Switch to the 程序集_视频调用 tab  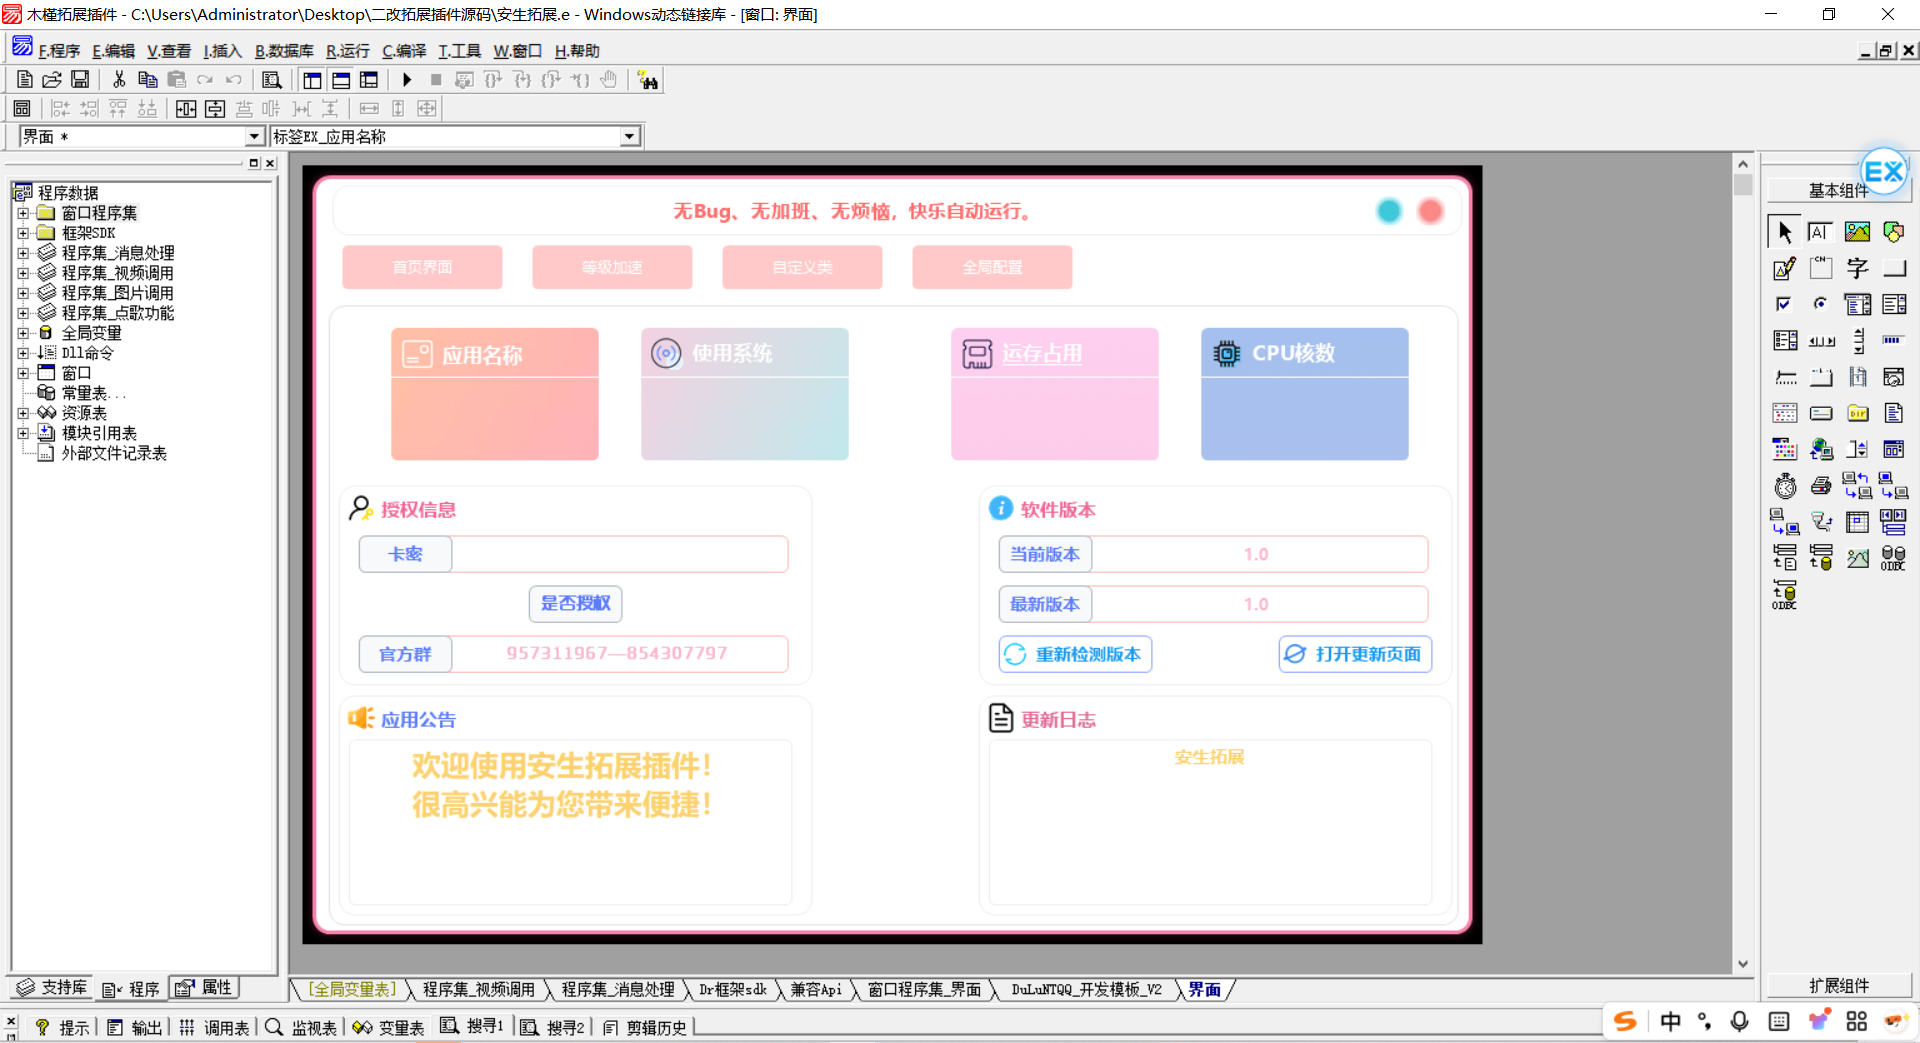tap(478, 989)
